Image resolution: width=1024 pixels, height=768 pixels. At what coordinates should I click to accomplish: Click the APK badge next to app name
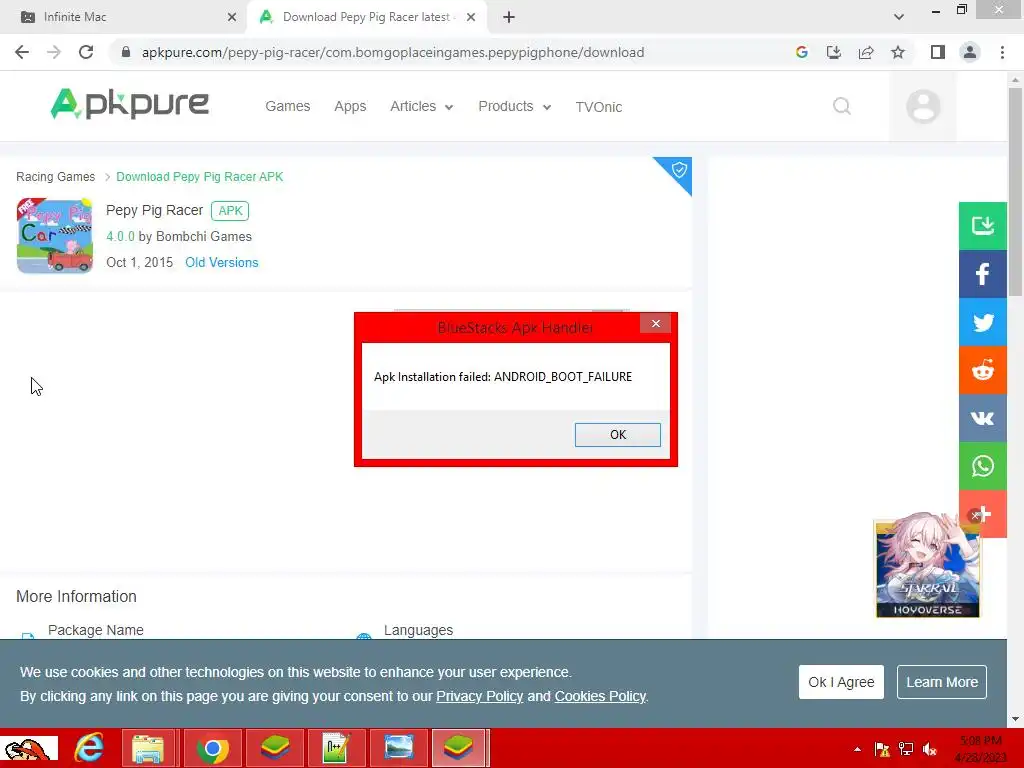(230, 211)
